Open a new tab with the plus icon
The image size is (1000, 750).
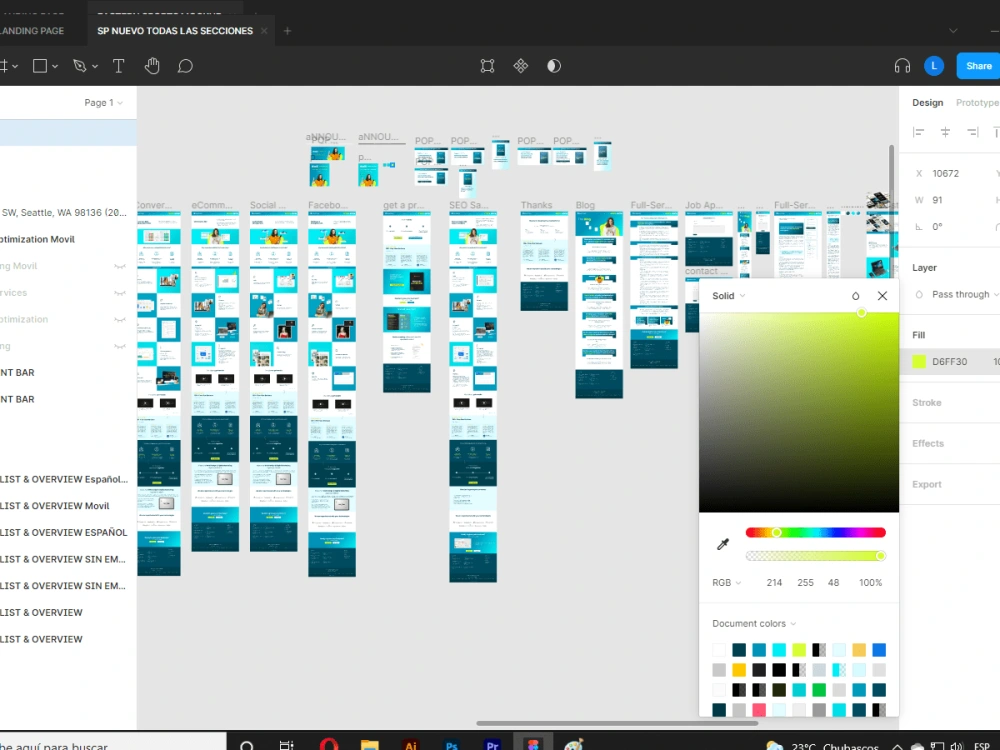287,31
